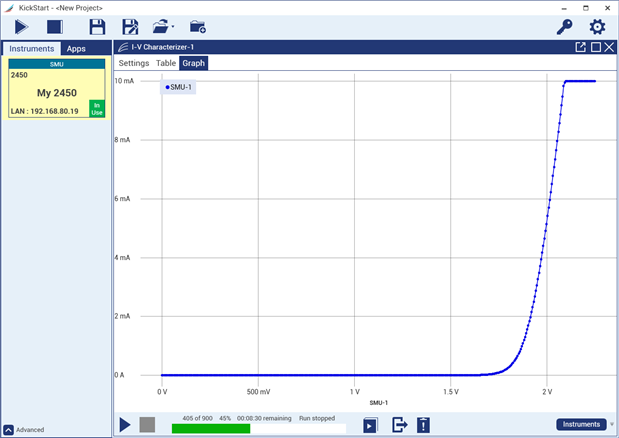Open the Apps tab in the left panel

(x=76, y=48)
